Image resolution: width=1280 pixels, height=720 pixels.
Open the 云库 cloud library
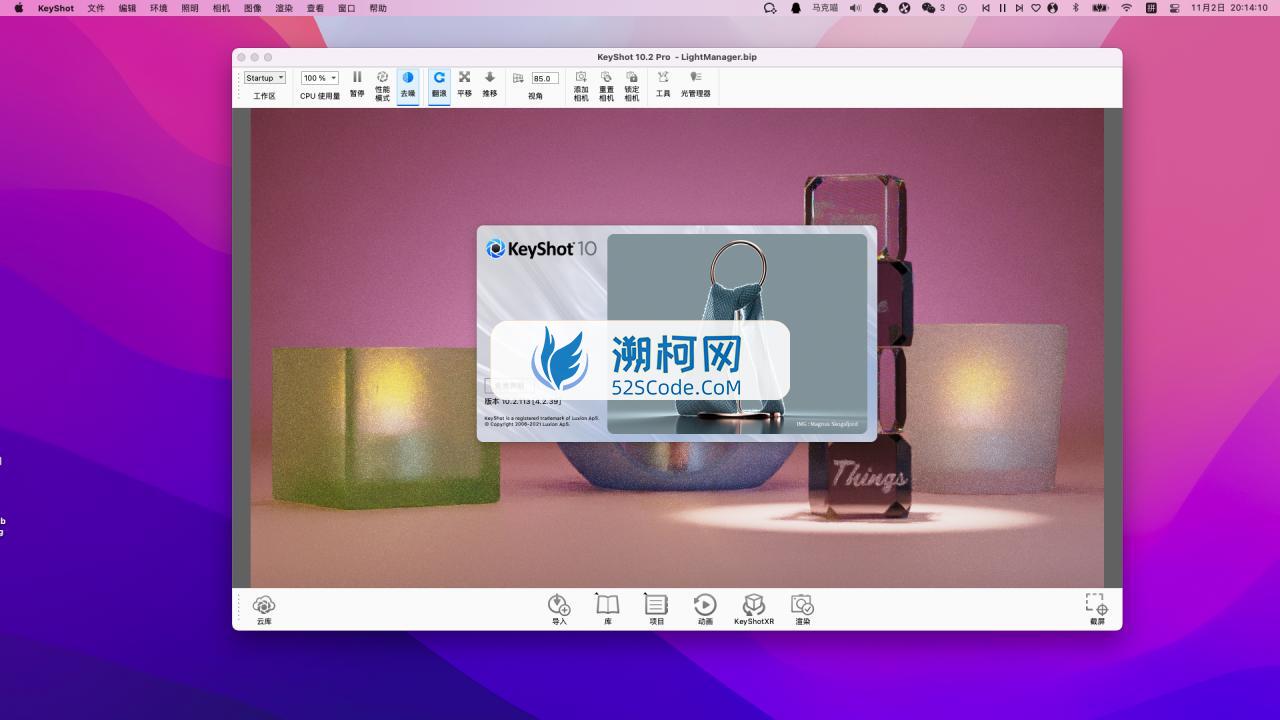pos(264,609)
